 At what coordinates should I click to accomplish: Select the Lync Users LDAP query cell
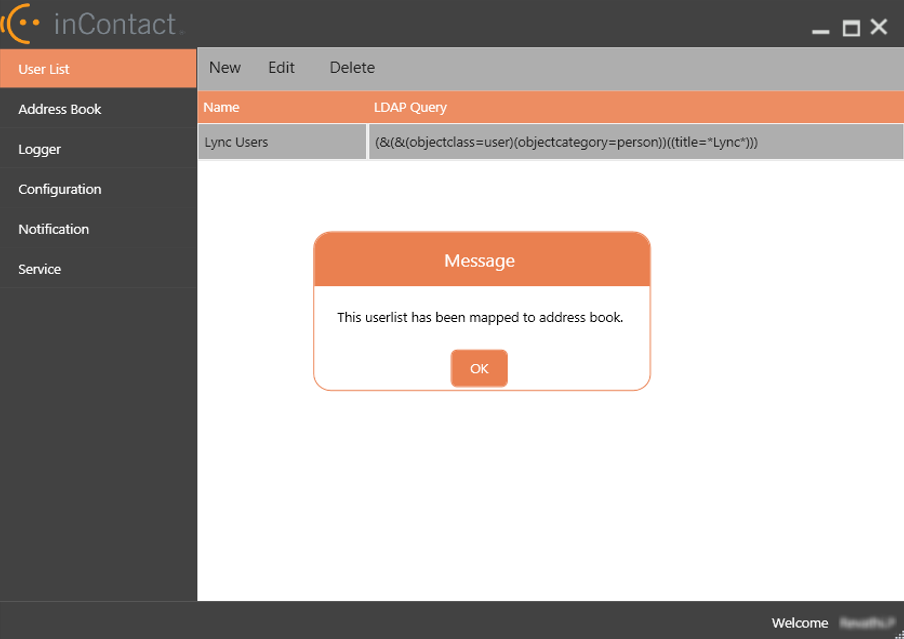point(636,142)
